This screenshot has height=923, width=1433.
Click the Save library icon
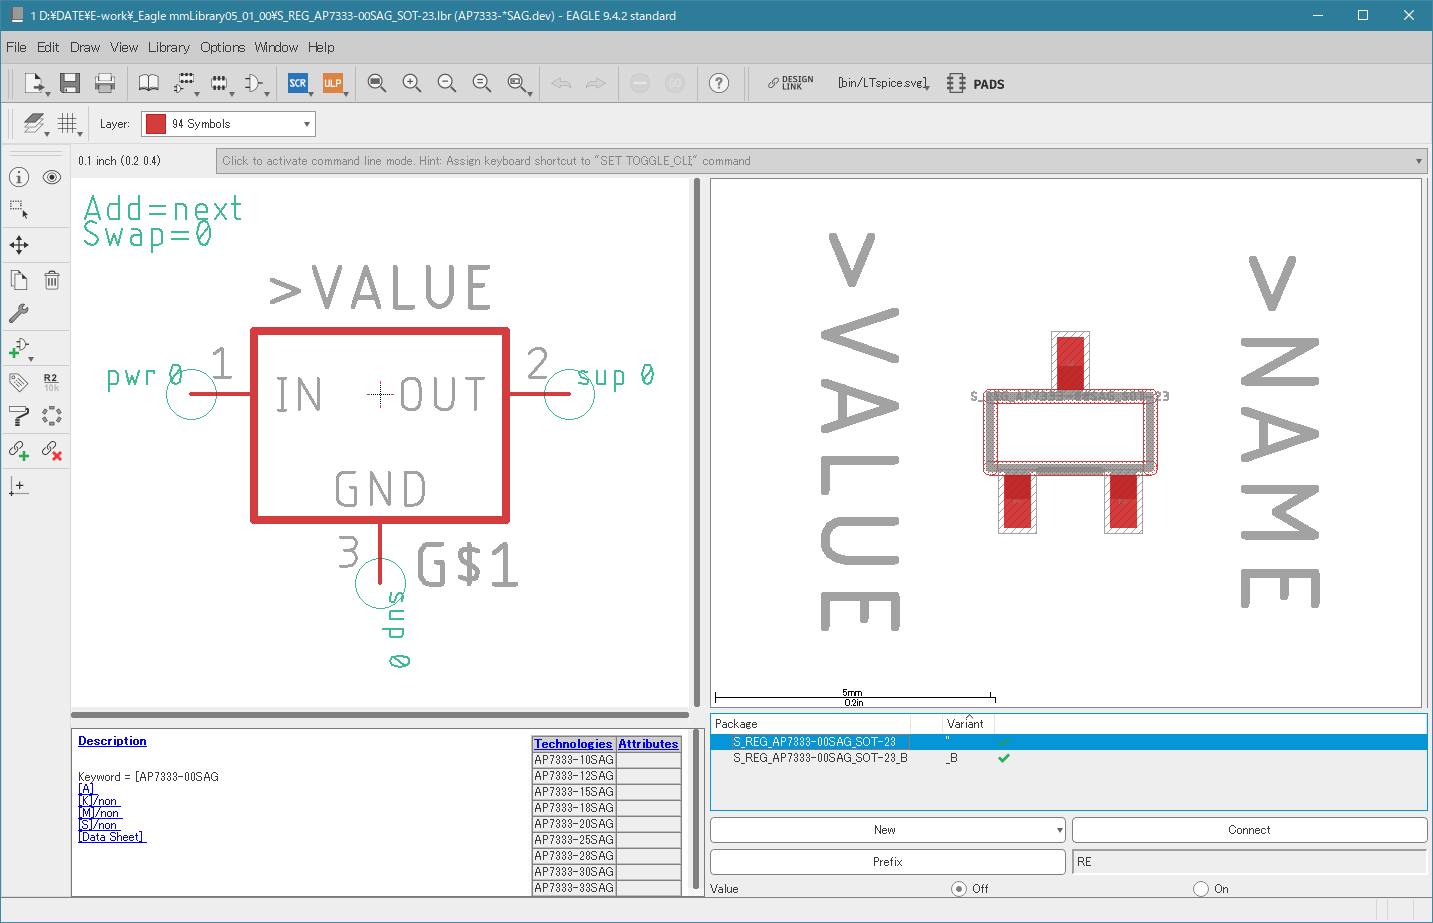[69, 83]
